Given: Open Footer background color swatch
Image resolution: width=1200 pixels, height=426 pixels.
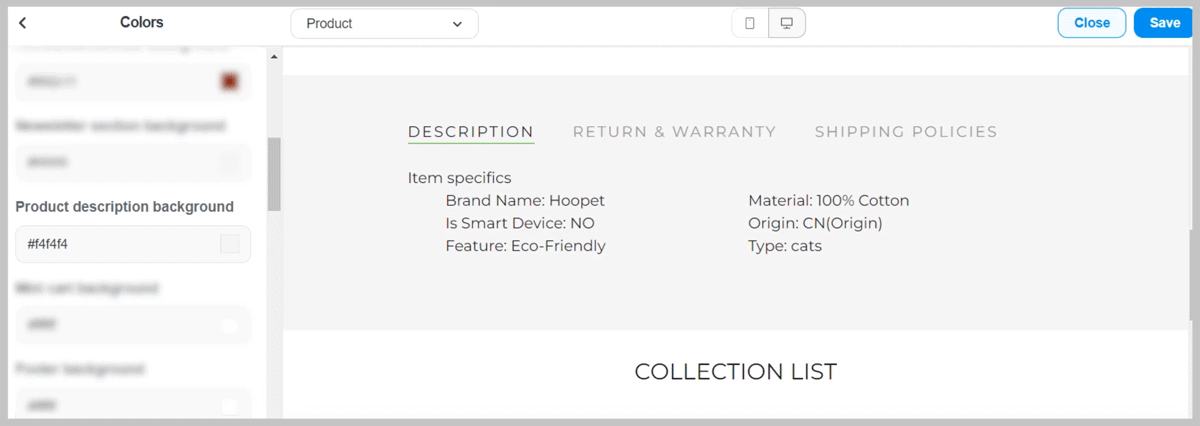Looking at the screenshot, I should point(230,406).
